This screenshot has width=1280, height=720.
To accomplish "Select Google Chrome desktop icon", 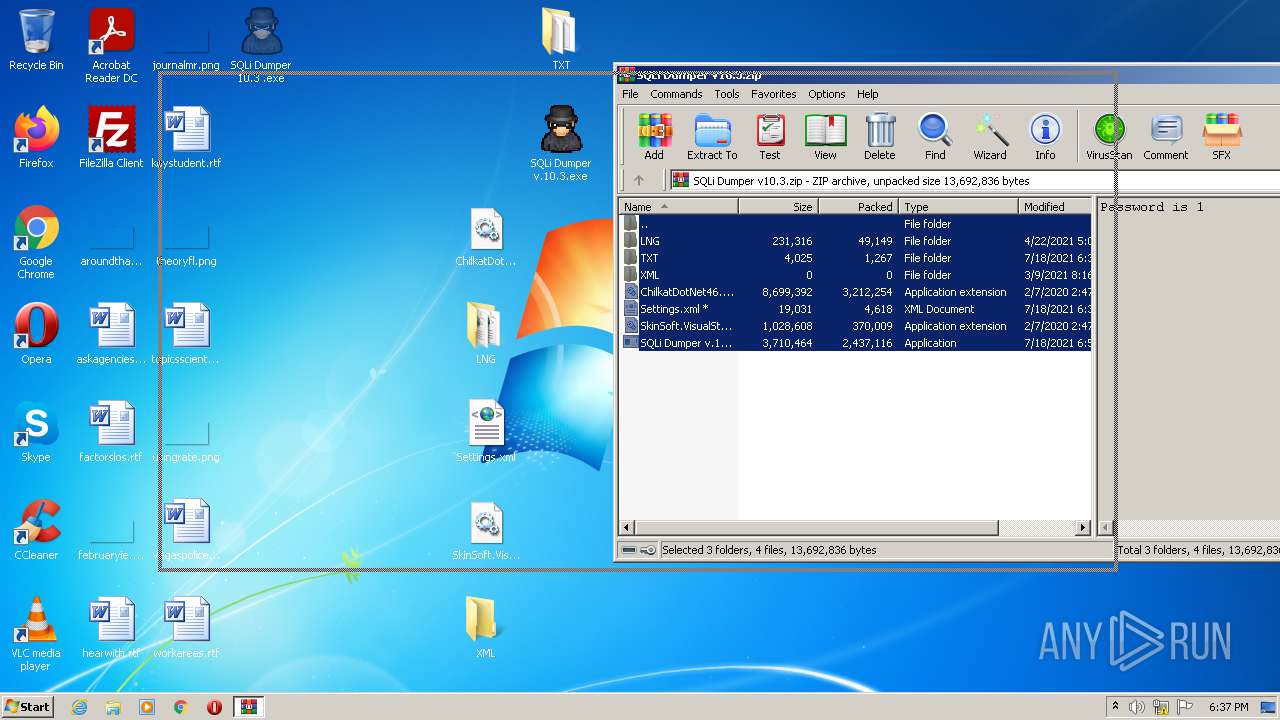I will [36, 243].
